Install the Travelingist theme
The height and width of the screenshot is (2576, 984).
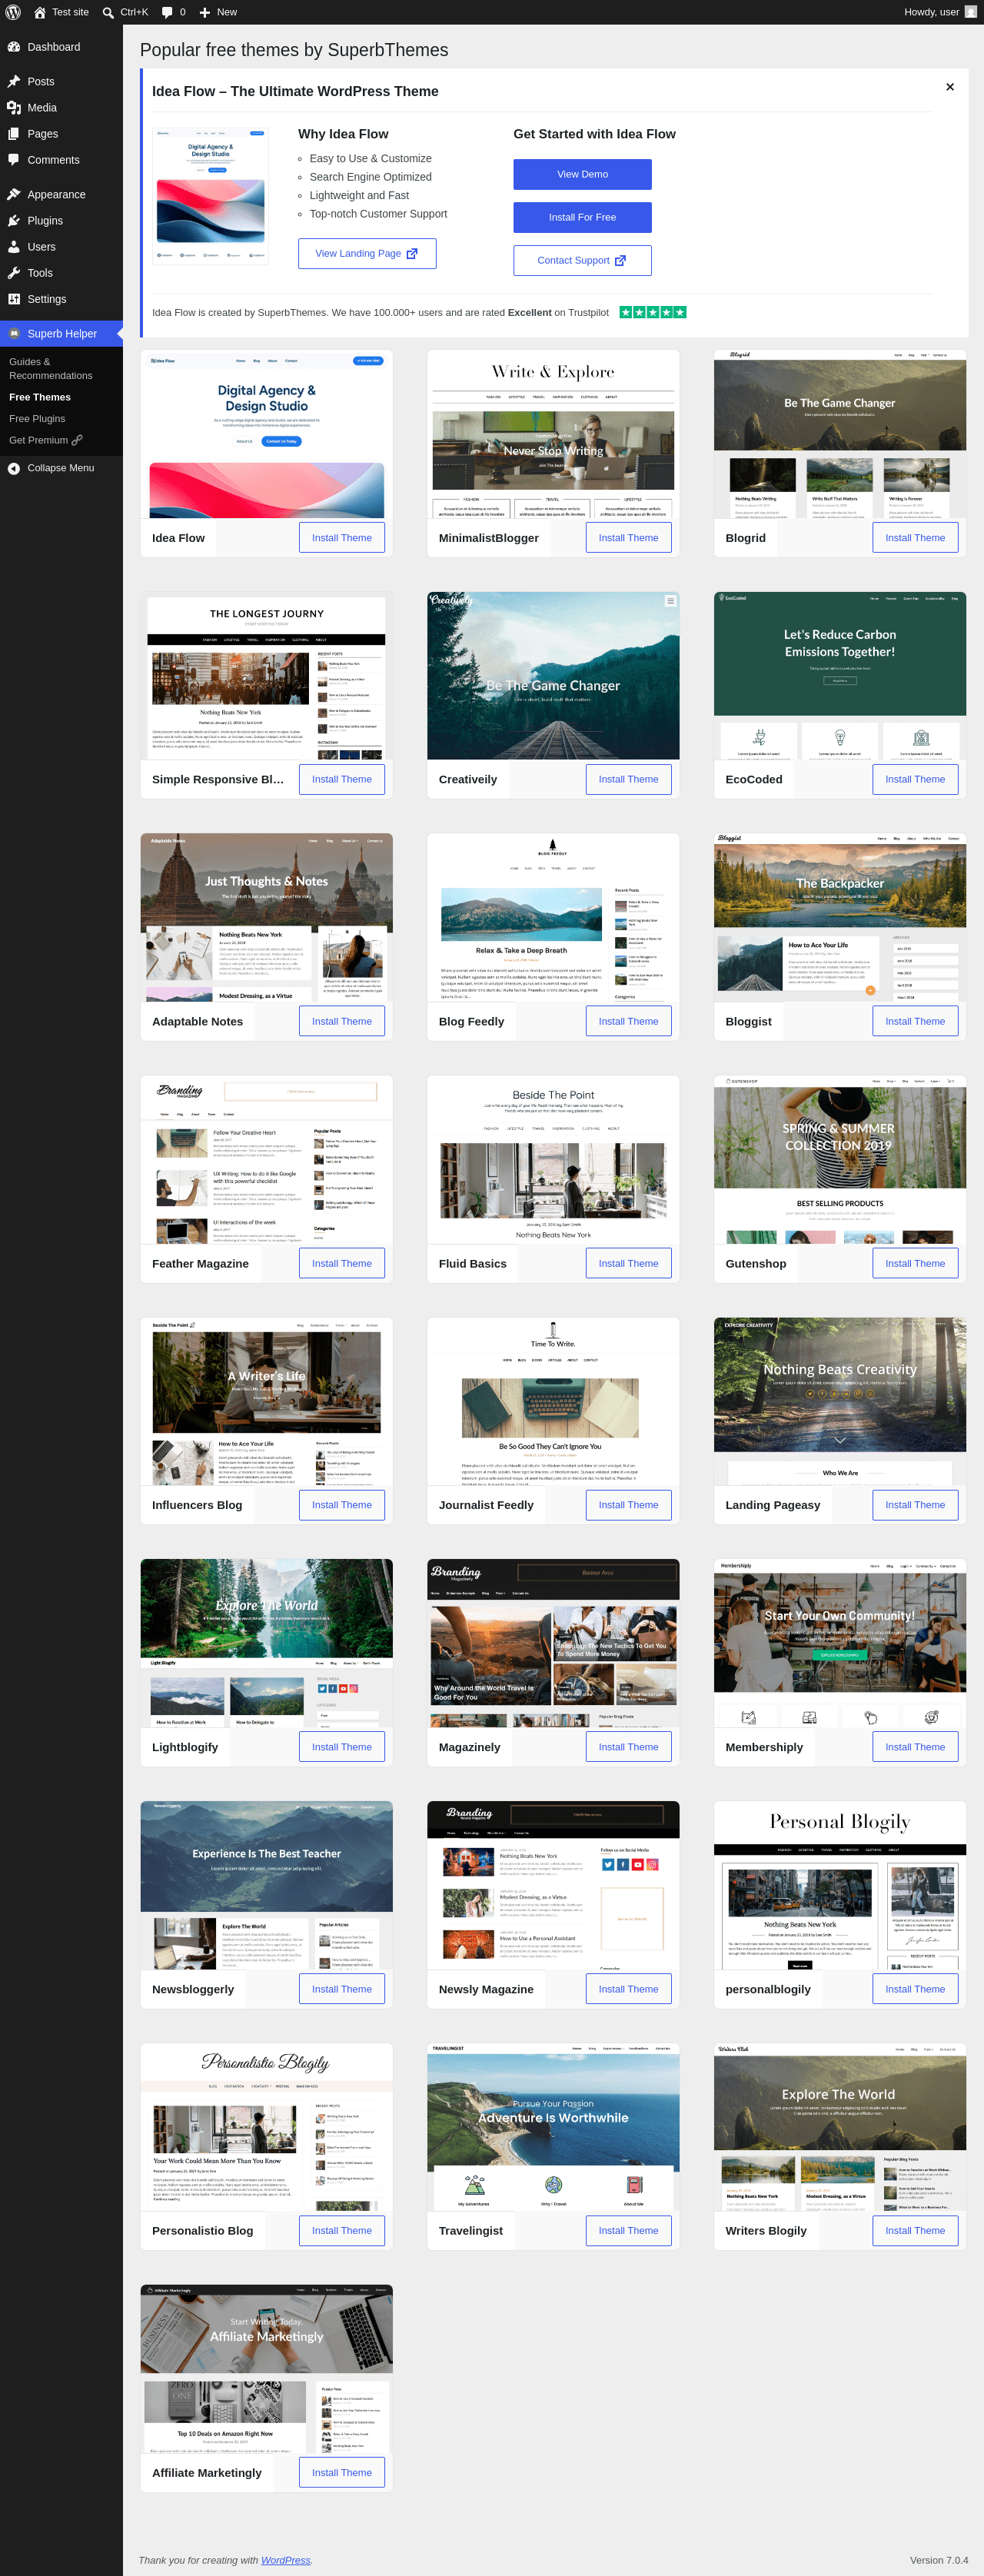point(628,2230)
